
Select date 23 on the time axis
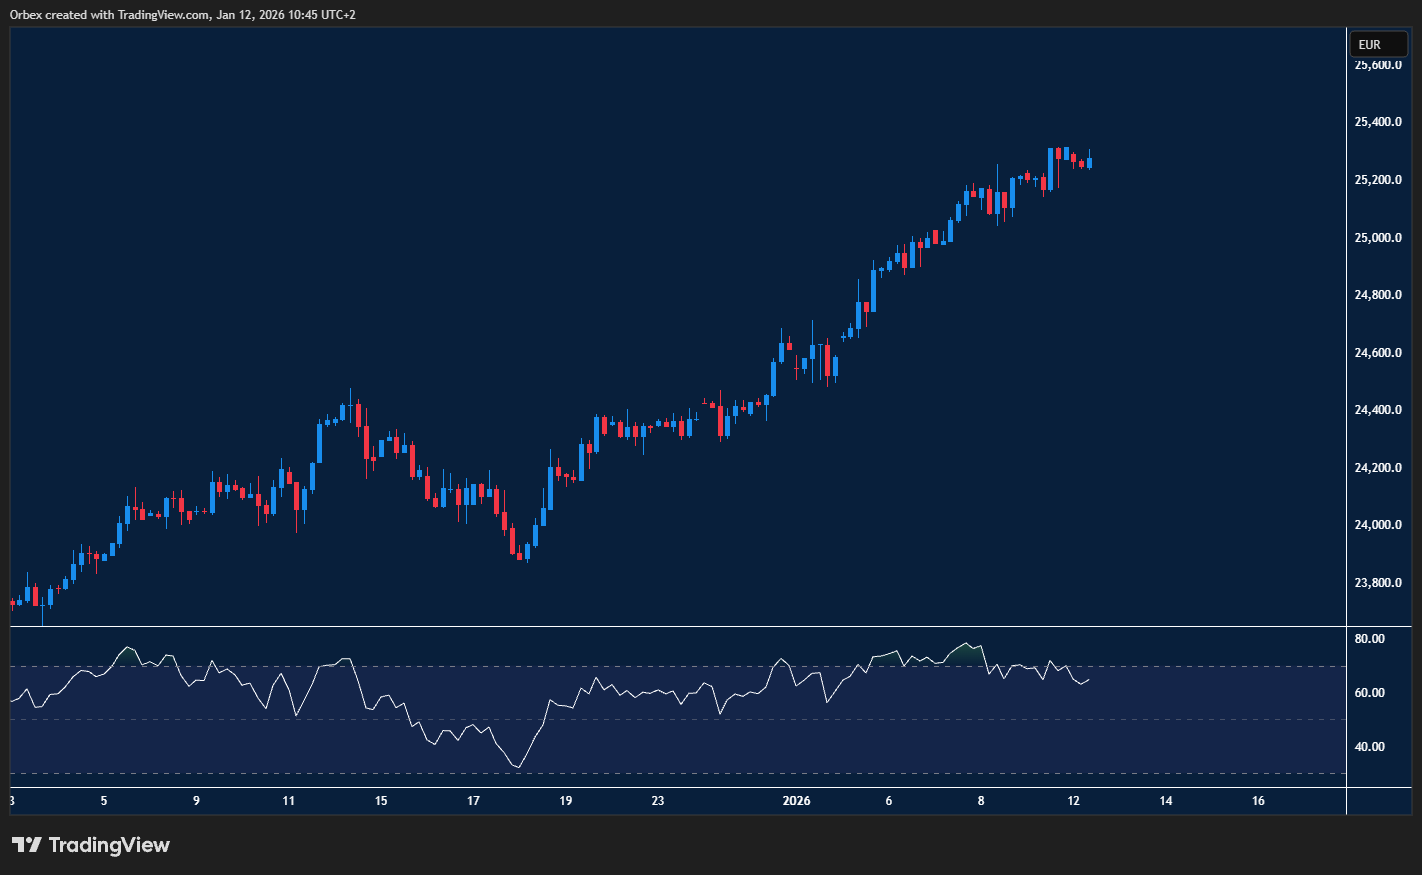tap(657, 801)
